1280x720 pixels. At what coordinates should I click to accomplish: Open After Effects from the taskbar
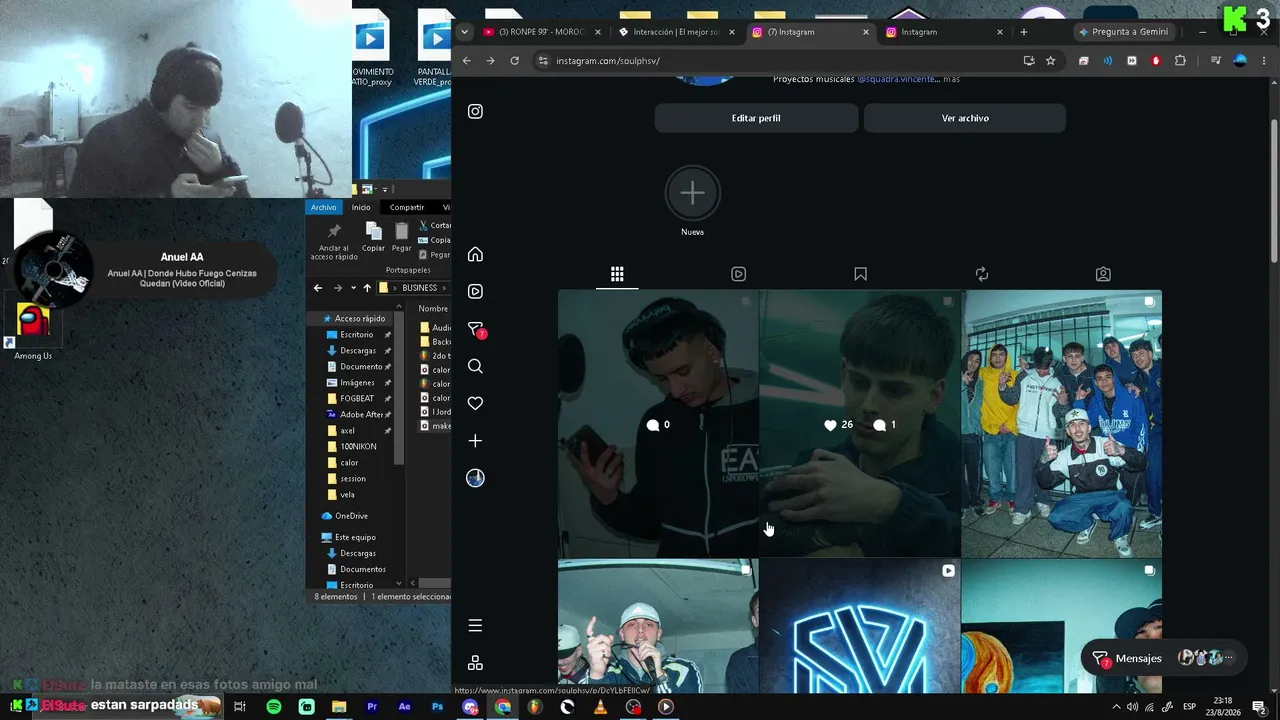point(404,707)
